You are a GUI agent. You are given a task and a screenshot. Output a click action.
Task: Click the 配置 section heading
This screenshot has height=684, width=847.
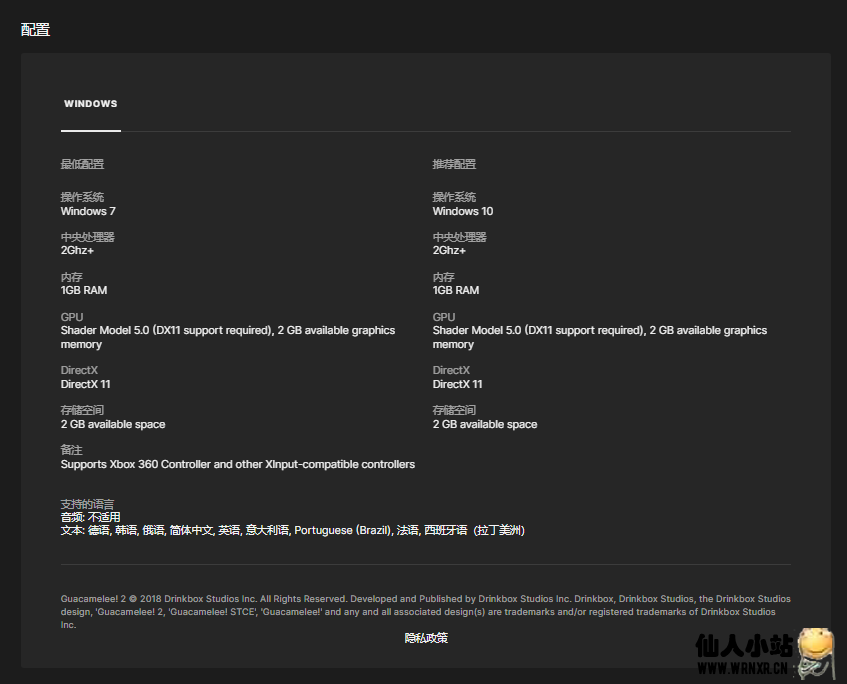point(35,30)
